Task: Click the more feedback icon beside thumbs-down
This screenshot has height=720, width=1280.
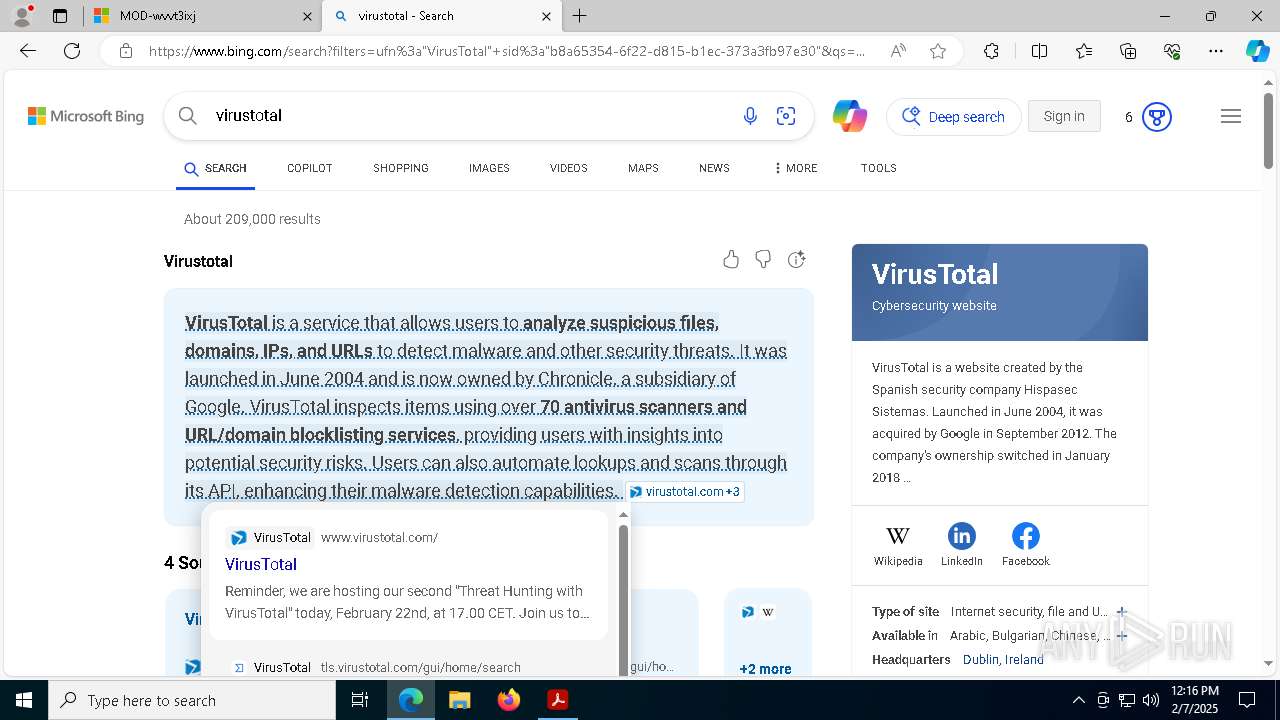Action: [796, 260]
